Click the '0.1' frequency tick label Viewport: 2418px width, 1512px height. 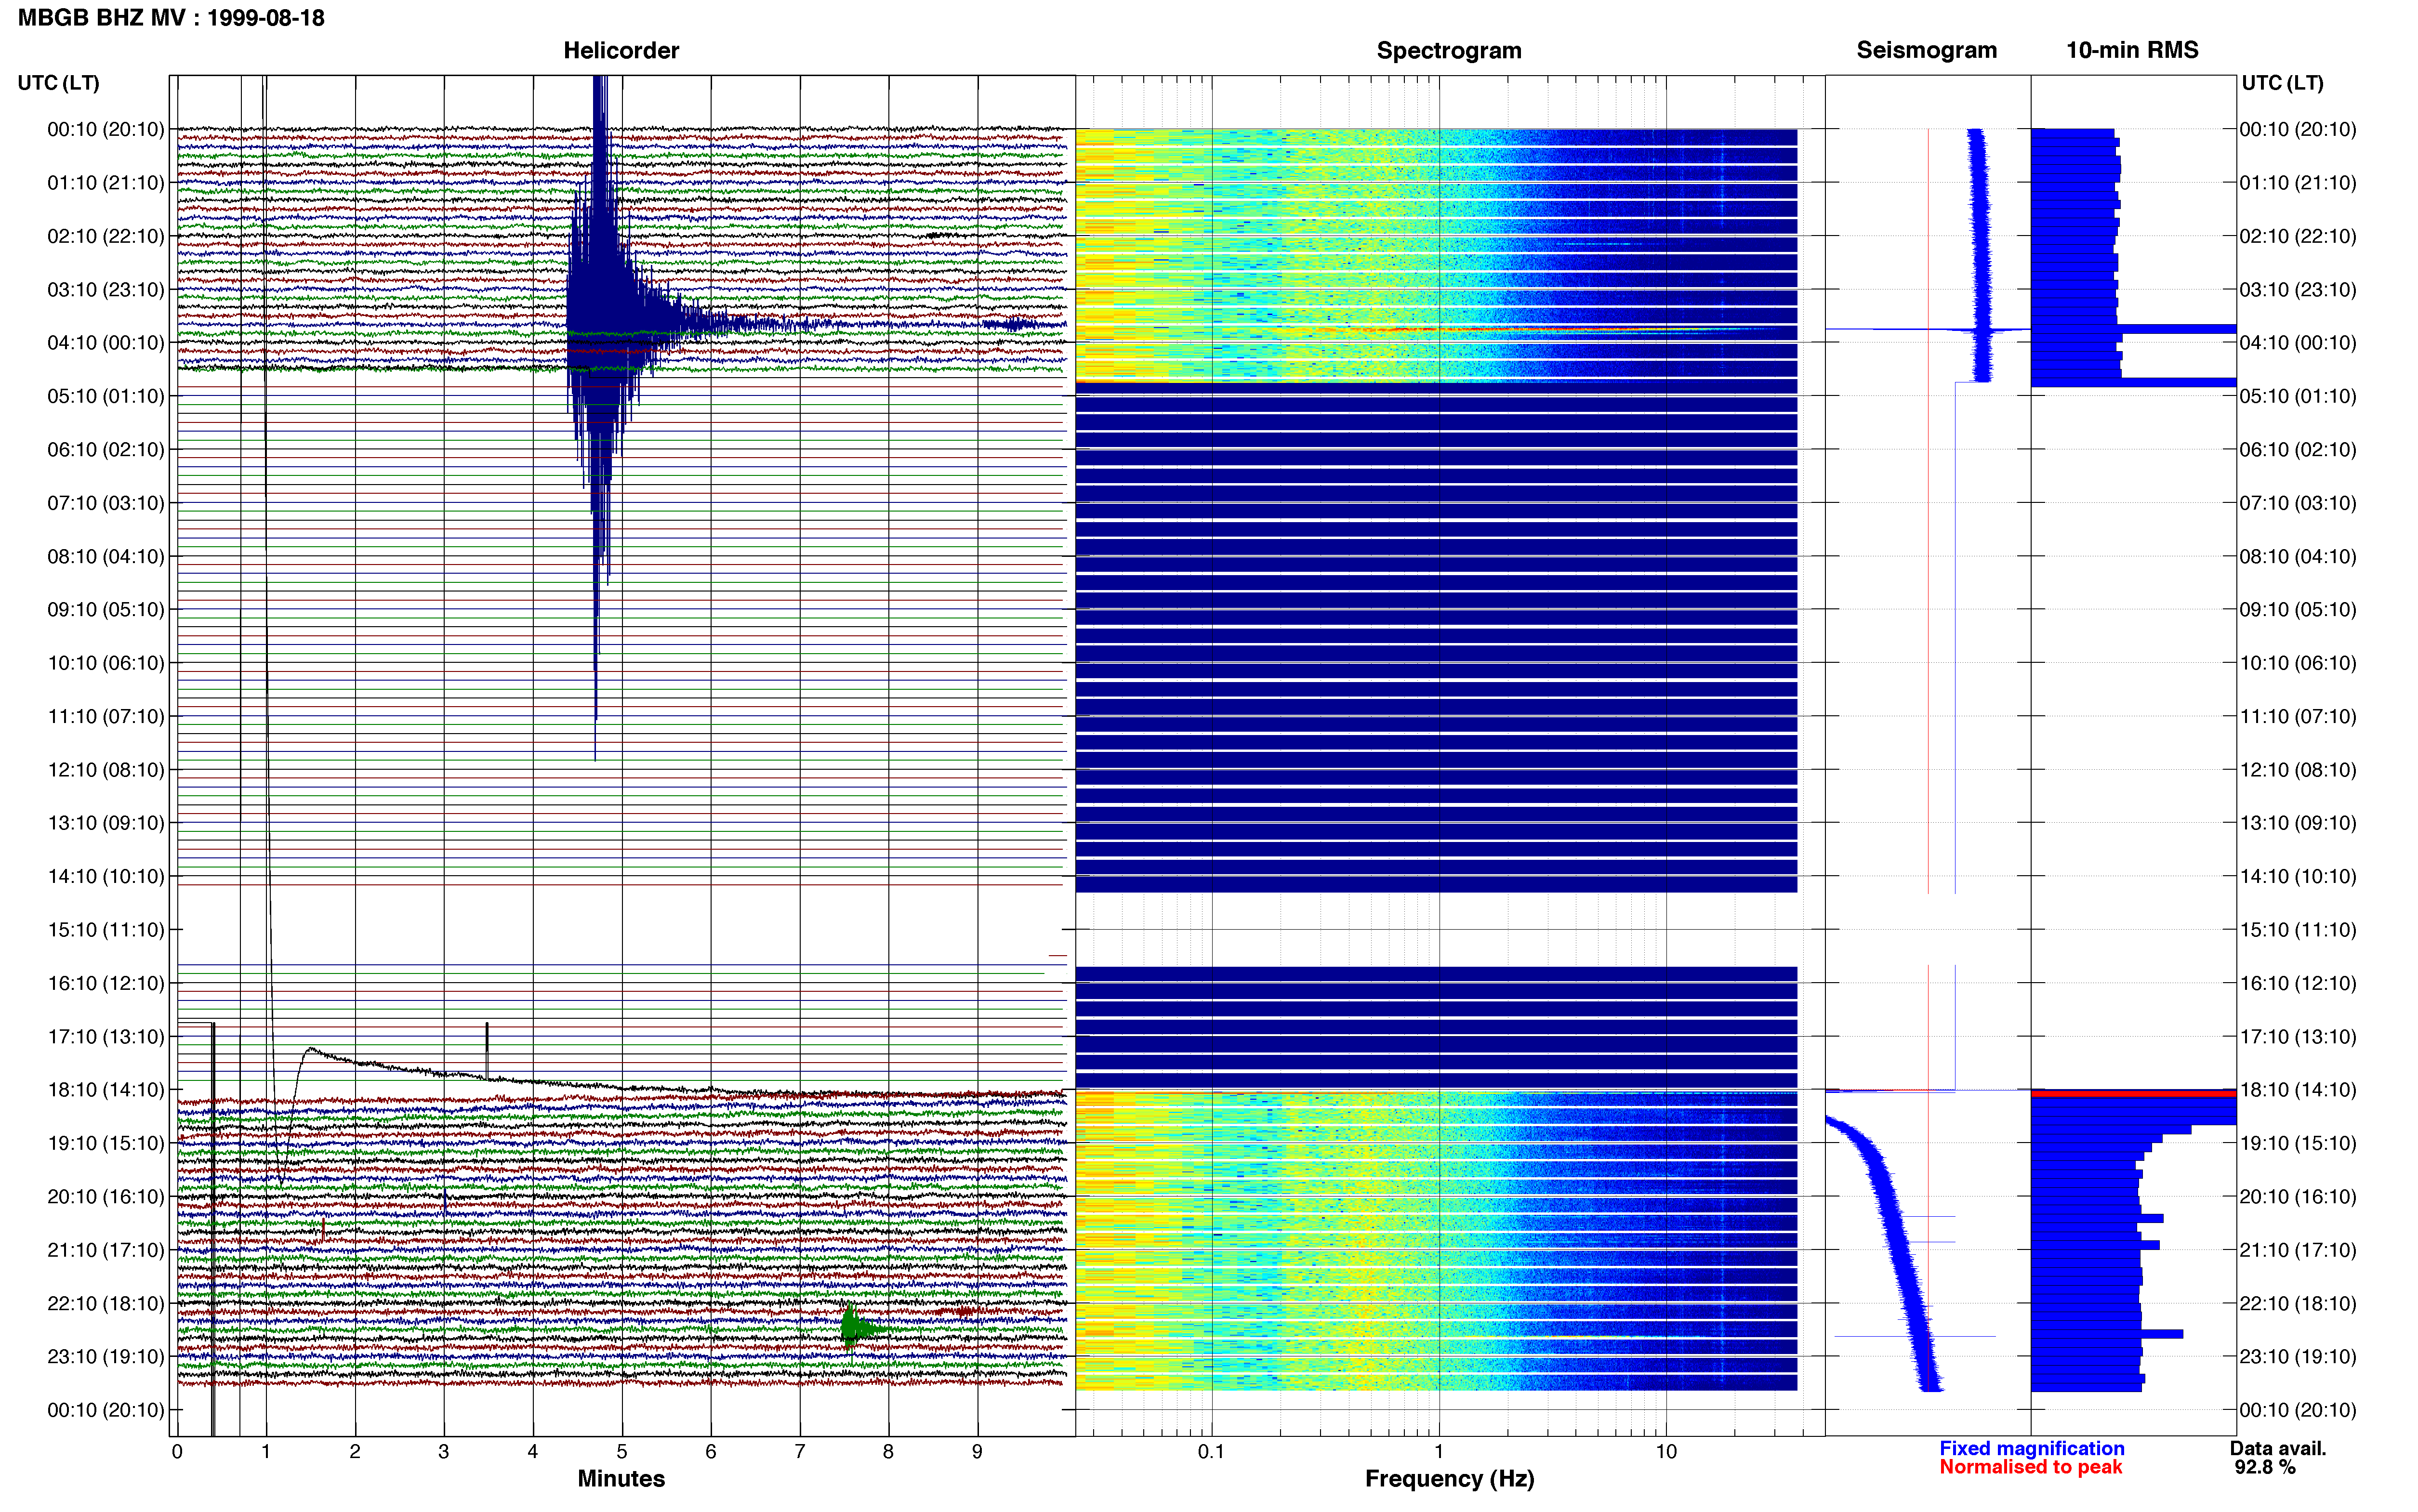pos(1211,1451)
